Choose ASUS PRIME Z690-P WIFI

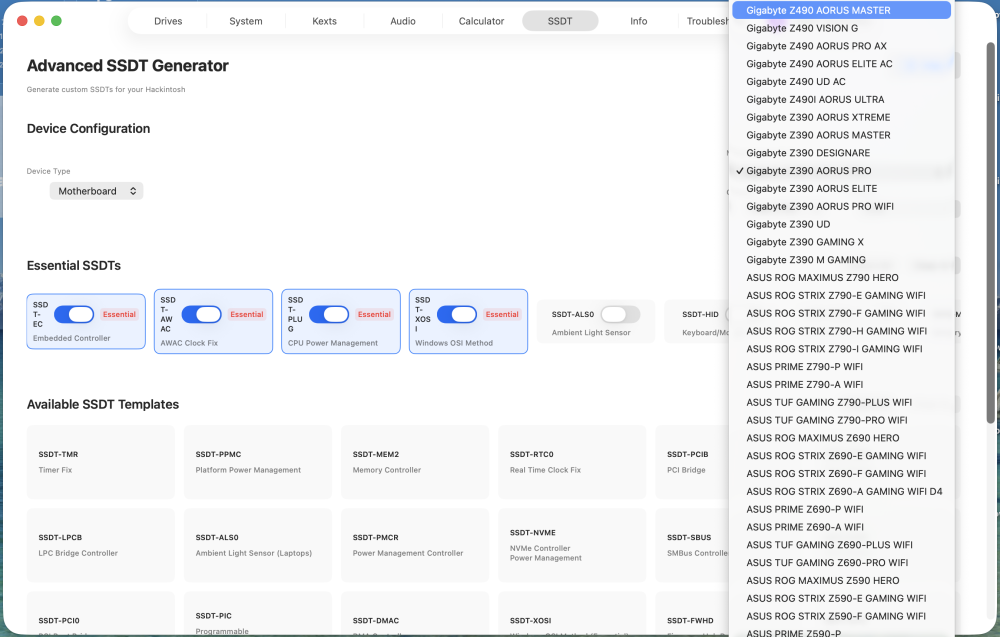841,509
